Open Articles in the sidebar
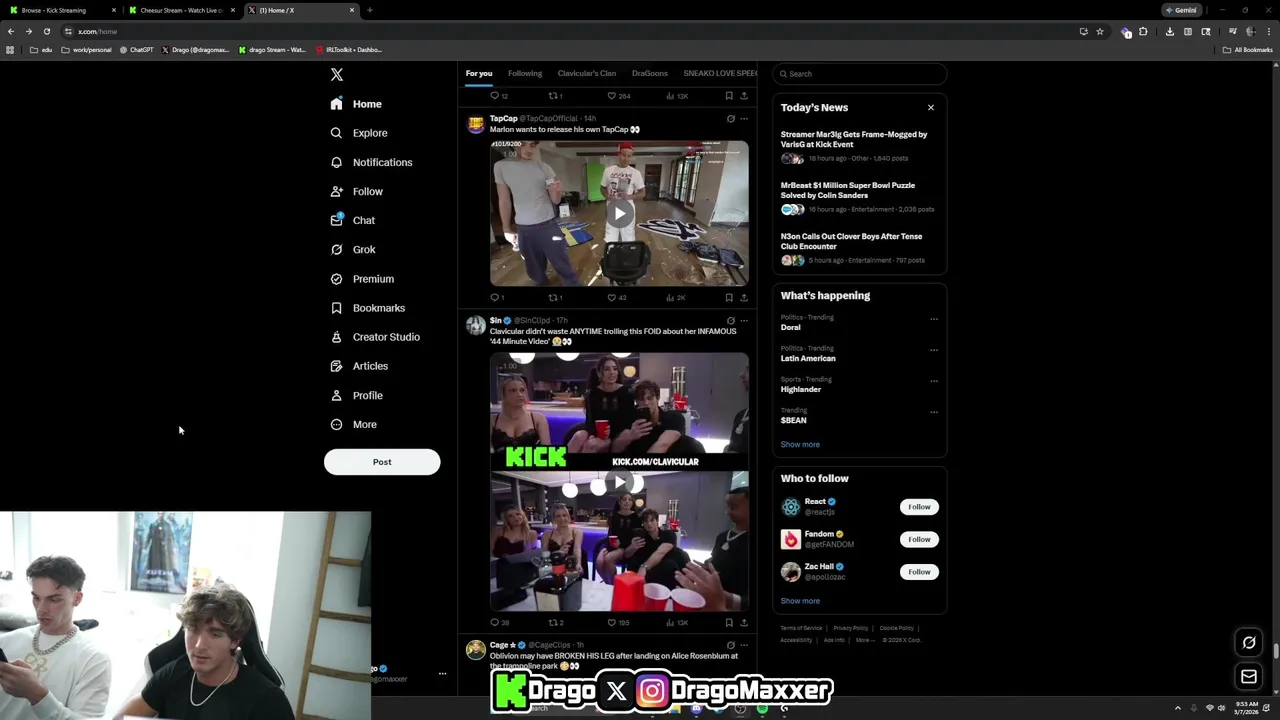Image resolution: width=1280 pixels, height=720 pixels. click(x=359, y=366)
